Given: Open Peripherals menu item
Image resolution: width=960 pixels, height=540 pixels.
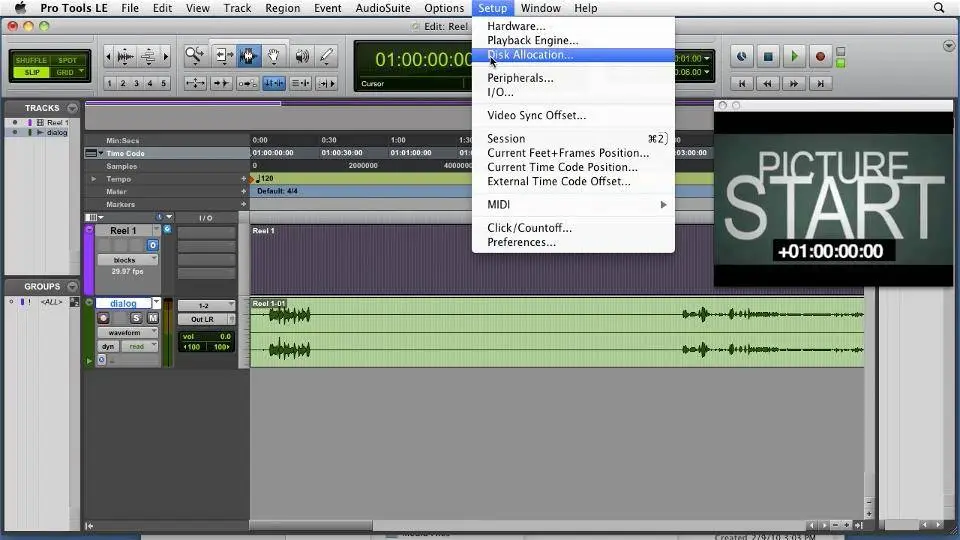Looking at the screenshot, I should click(573, 78).
